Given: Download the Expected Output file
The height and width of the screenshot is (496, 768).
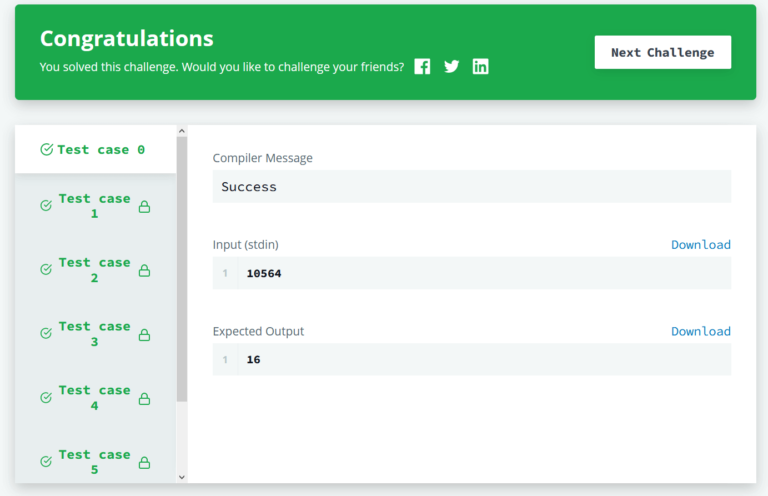Looking at the screenshot, I should 700,331.
